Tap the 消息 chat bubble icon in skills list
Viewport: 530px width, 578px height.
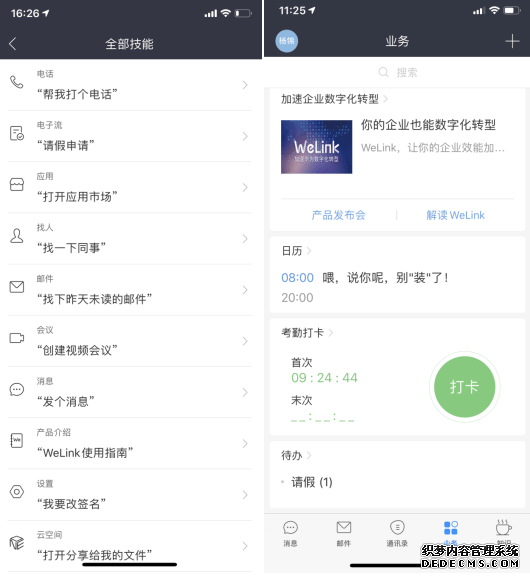[x=17, y=389]
